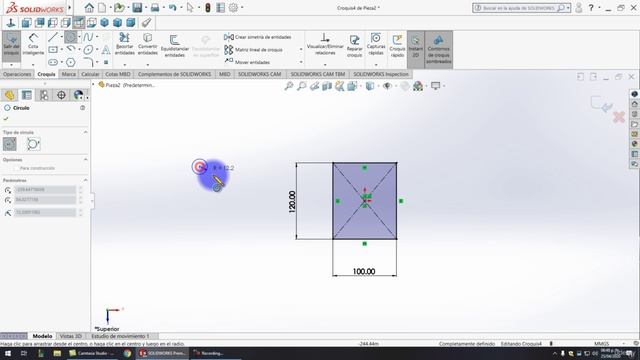The height and width of the screenshot is (360, 640).
Task: Click Mover entidades
Action: (247, 62)
